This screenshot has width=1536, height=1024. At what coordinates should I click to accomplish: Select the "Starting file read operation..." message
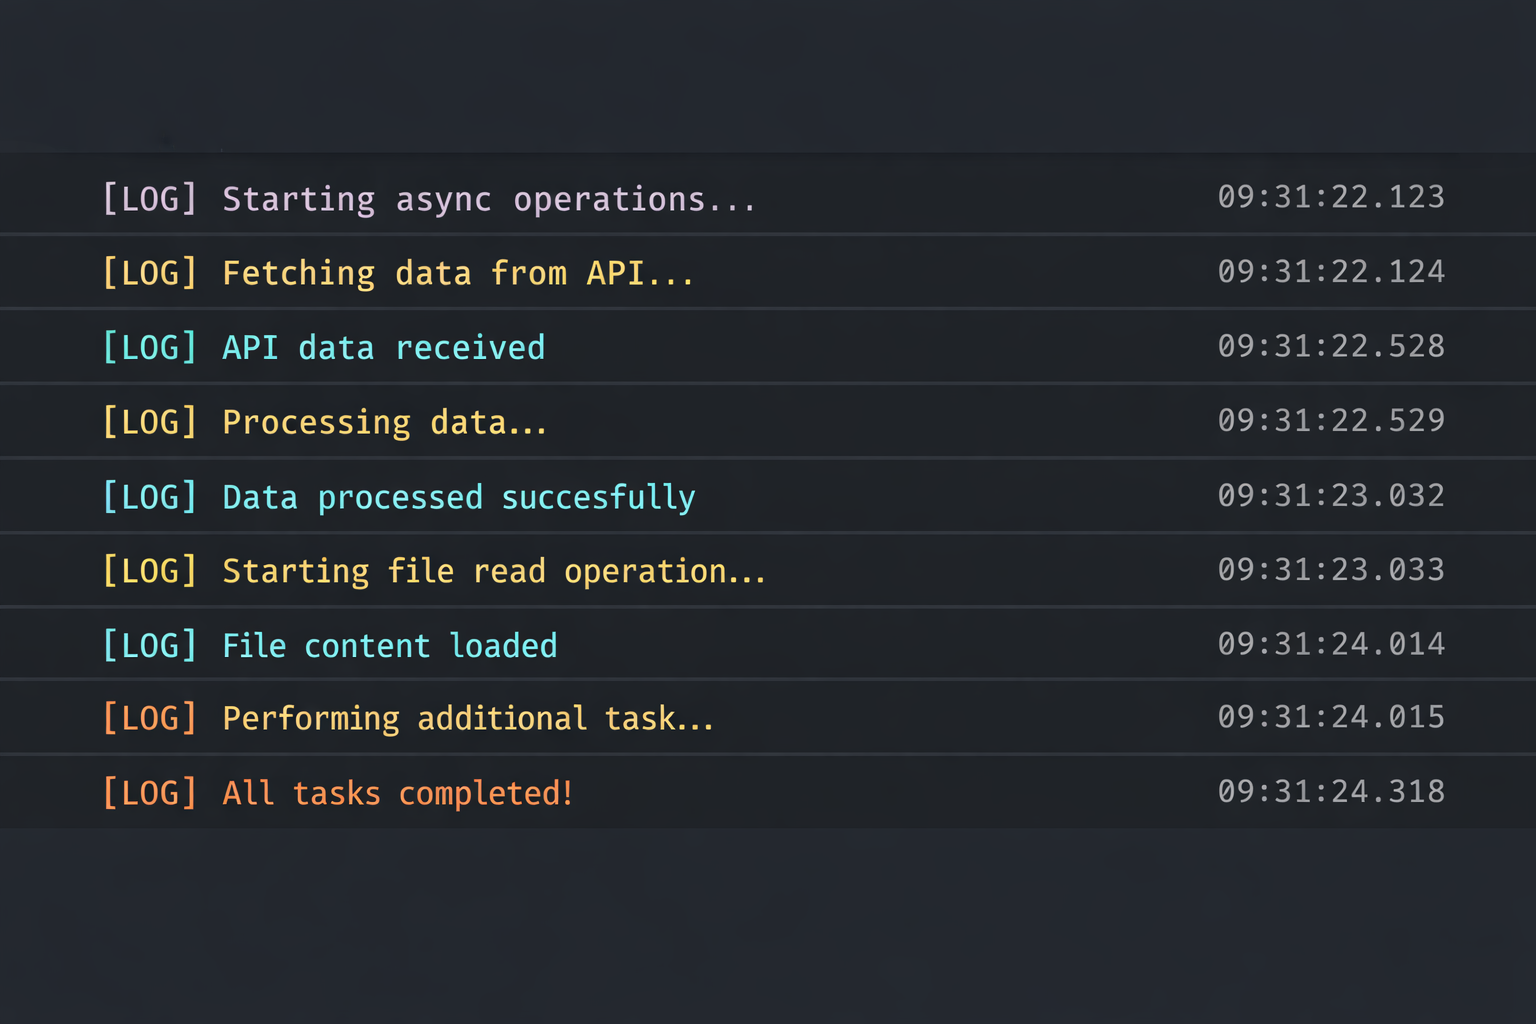pos(493,571)
